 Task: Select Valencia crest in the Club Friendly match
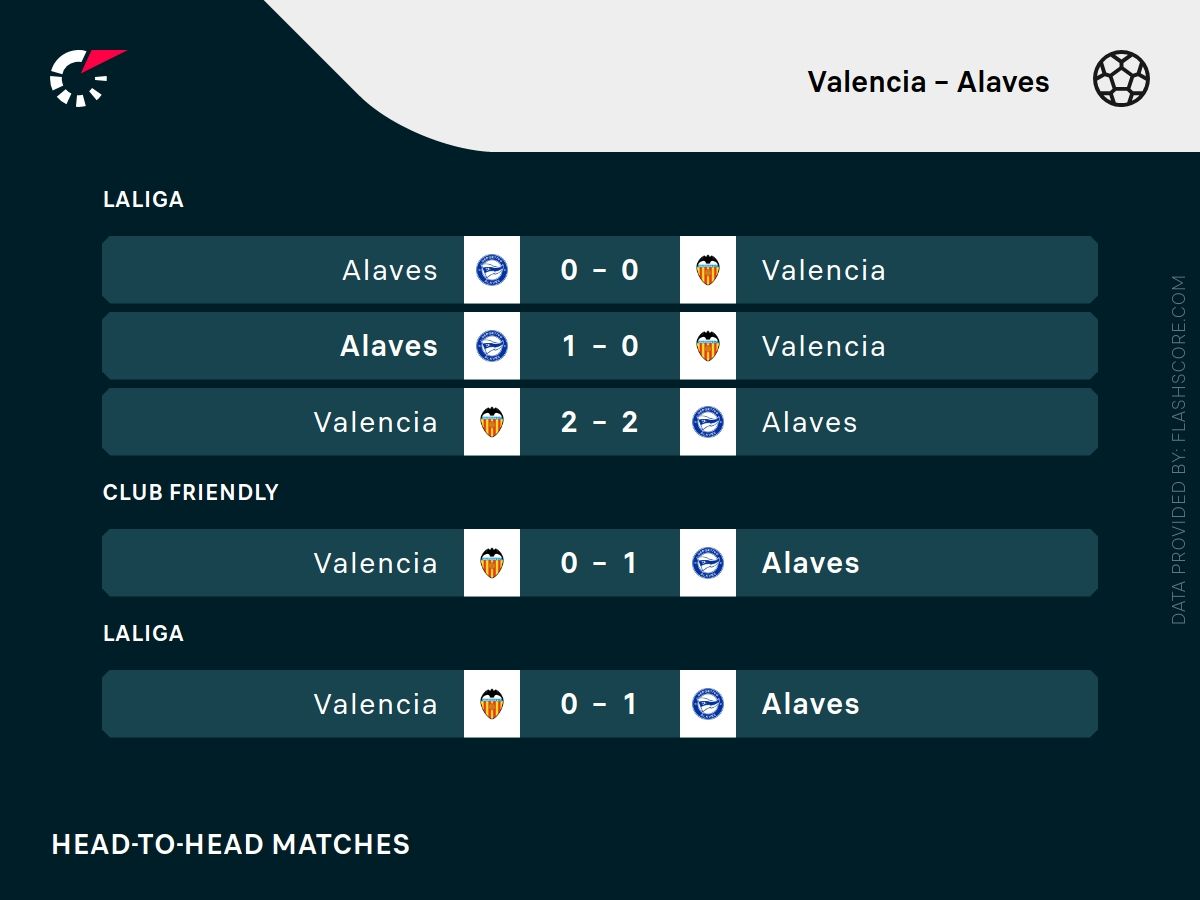pos(492,563)
